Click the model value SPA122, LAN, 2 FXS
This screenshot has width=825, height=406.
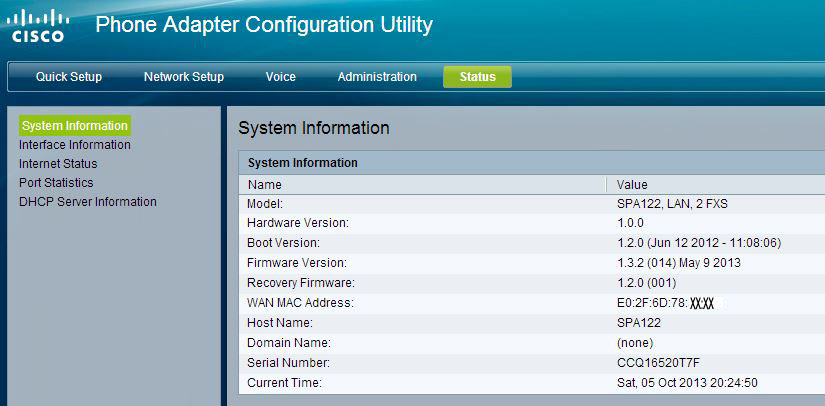(678, 204)
